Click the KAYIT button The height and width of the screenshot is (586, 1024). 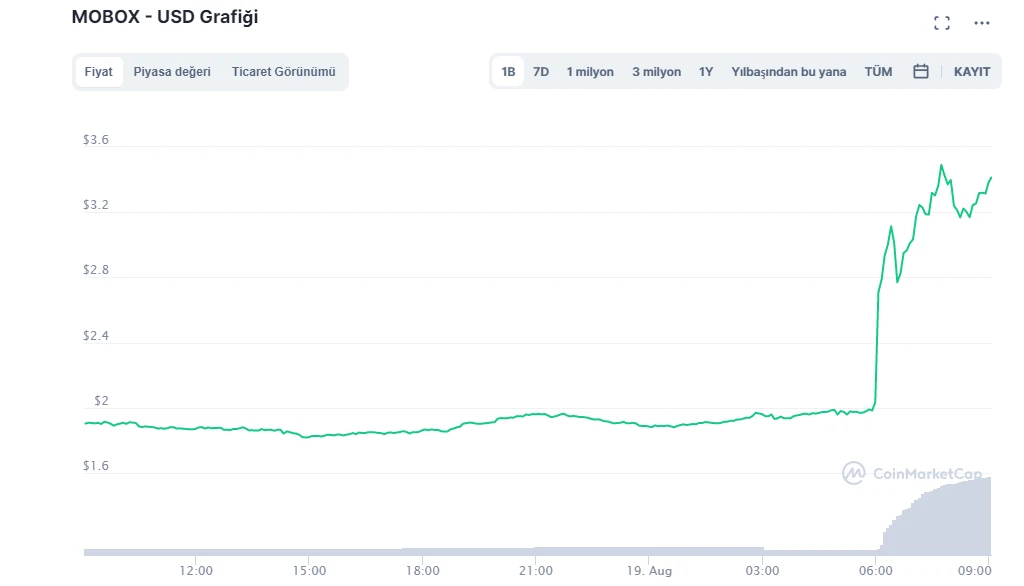[971, 71]
